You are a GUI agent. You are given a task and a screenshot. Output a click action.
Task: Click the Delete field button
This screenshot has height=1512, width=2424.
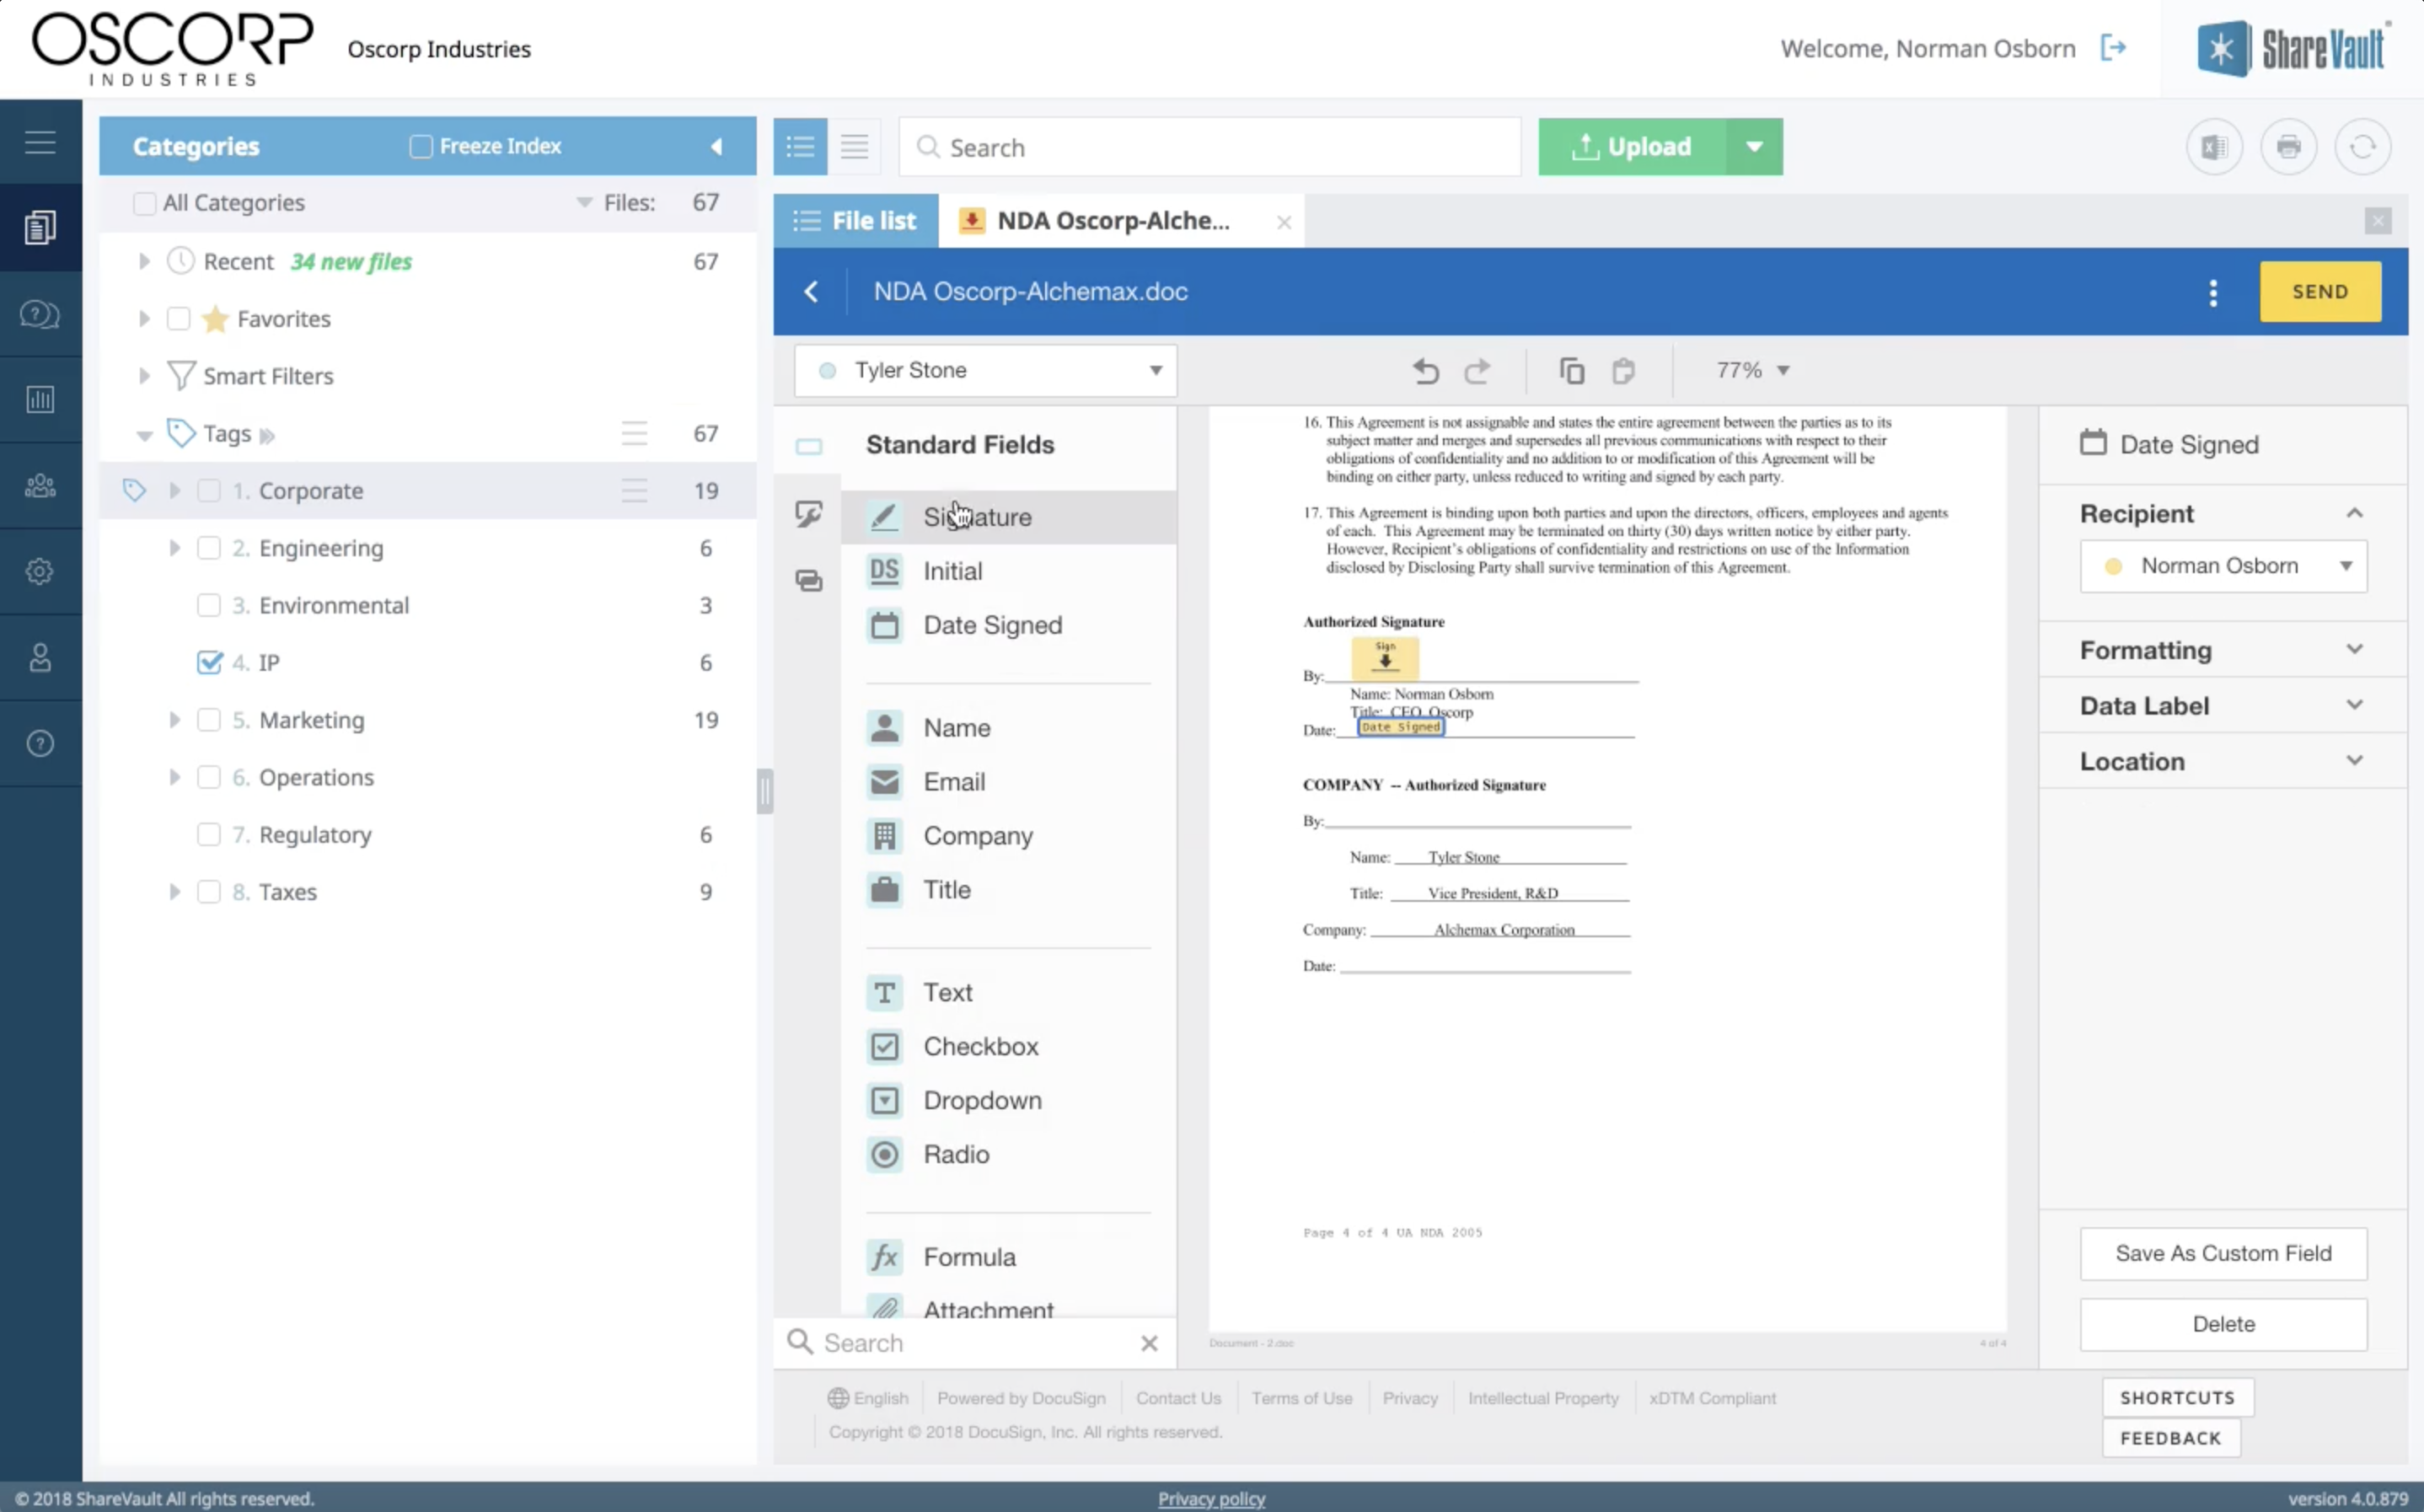tap(2223, 1324)
